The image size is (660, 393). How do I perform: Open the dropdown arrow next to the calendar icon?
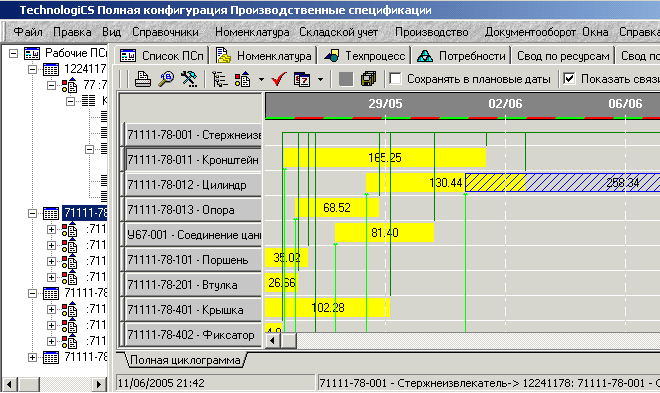[320, 79]
